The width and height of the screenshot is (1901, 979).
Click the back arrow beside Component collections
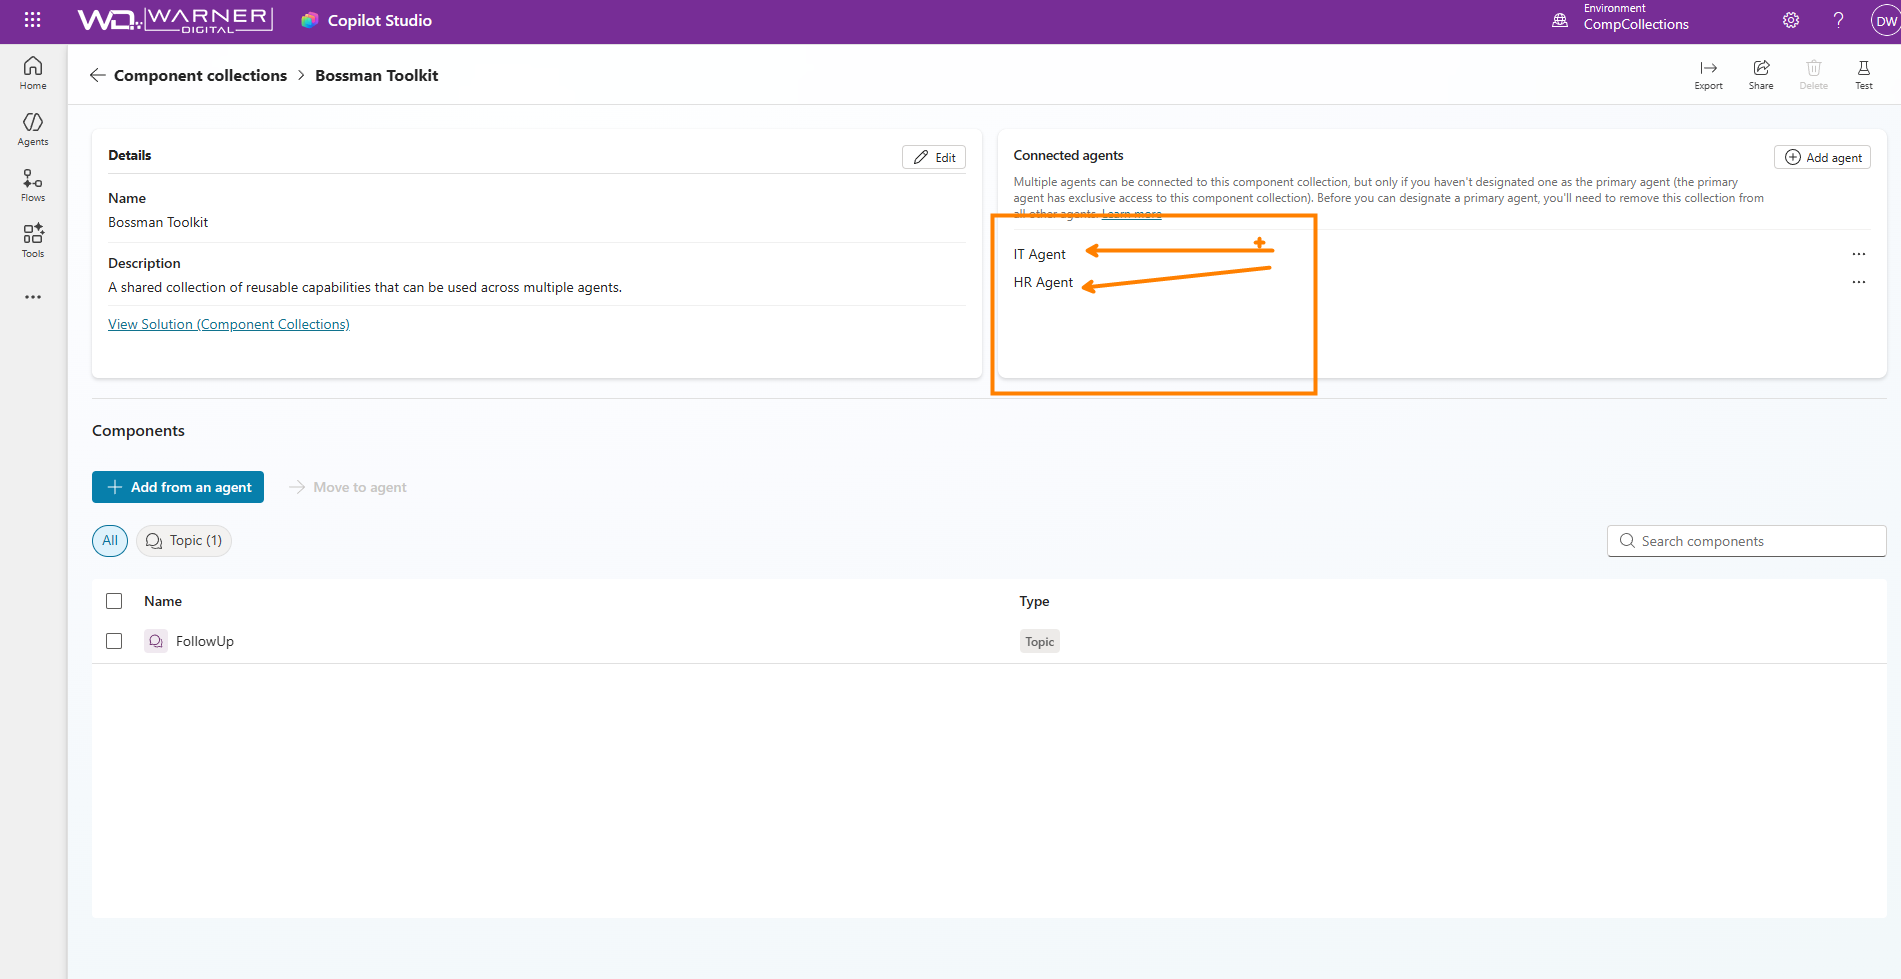(x=97, y=75)
